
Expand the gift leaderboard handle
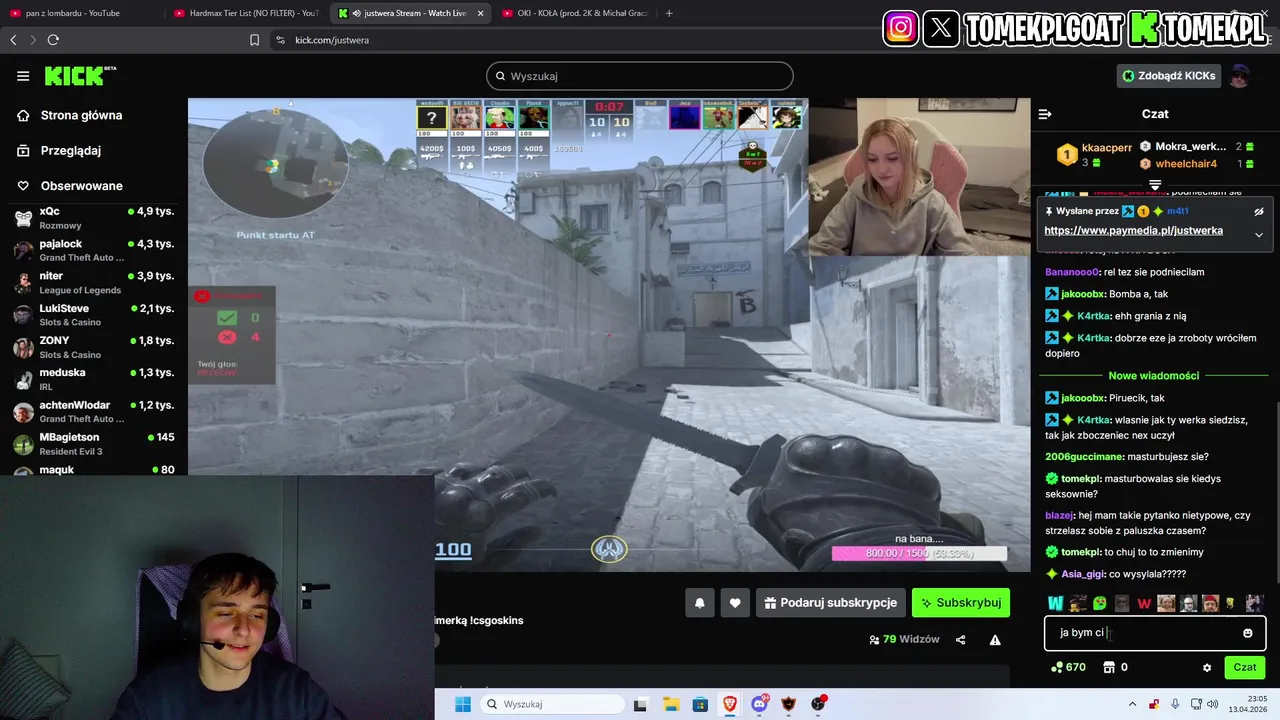point(1155,186)
